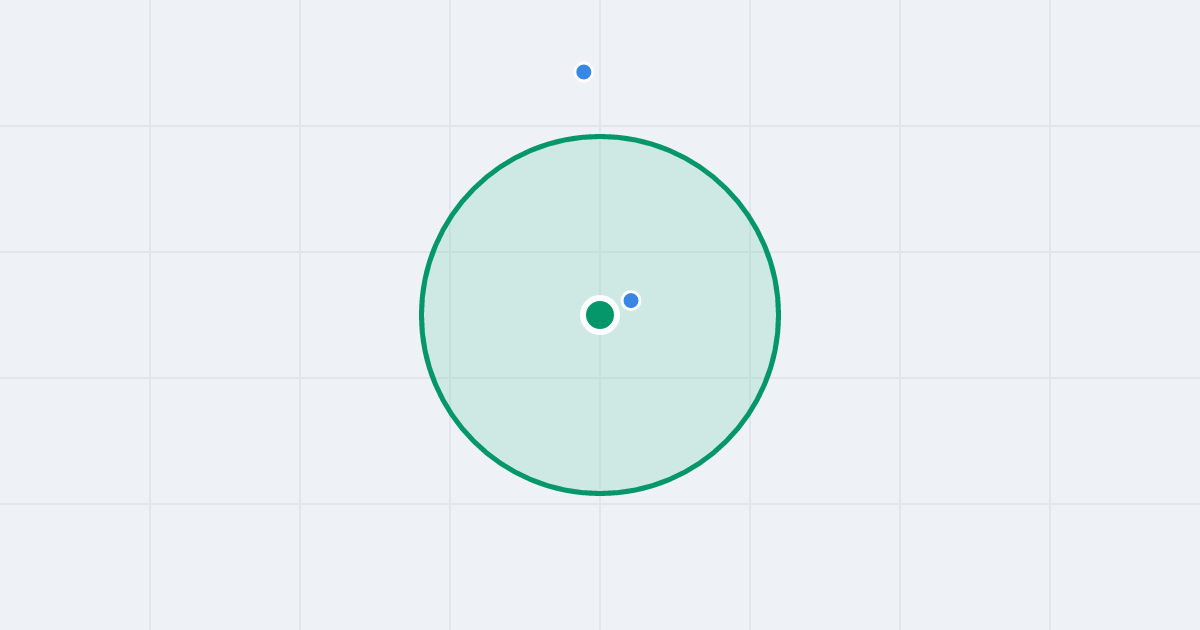Screen dimensions: 1200x630
Task: Click the grid intersection just inside circle's upper left
Action: tap(450, 252)
